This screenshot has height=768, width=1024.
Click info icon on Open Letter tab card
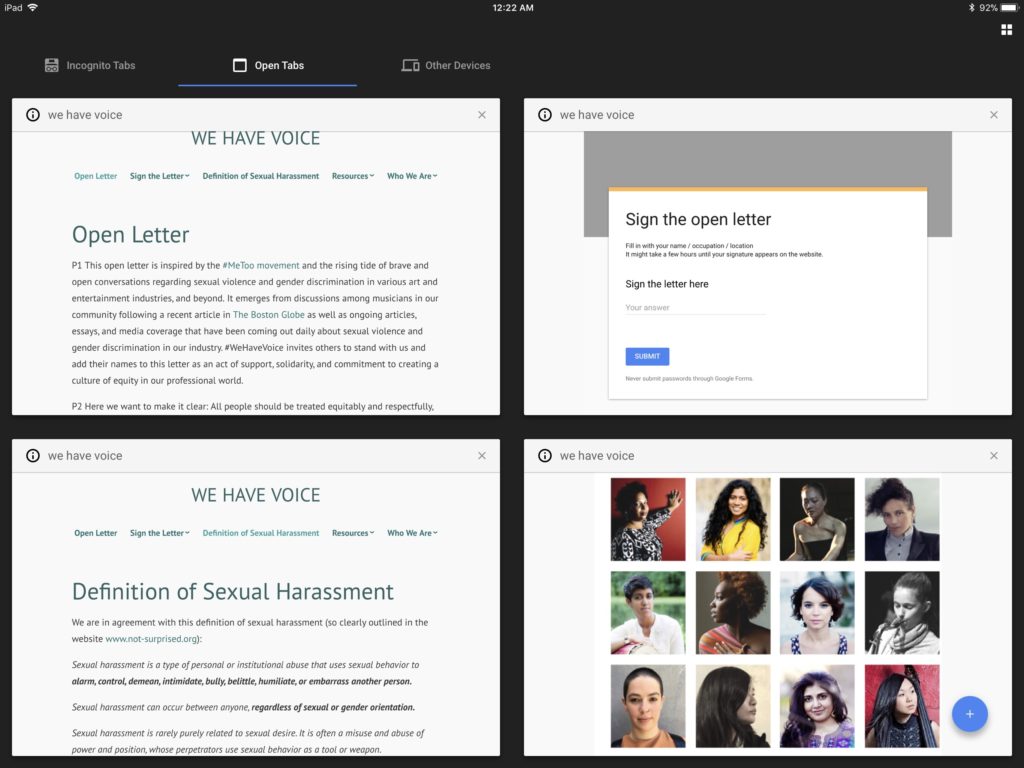[x=33, y=115]
